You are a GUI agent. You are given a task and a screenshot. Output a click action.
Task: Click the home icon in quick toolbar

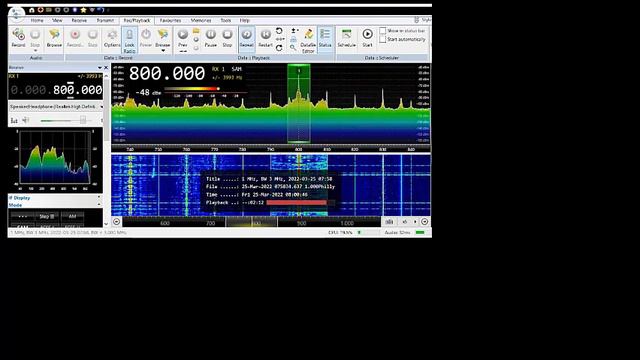pyautogui.click(x=31, y=10)
